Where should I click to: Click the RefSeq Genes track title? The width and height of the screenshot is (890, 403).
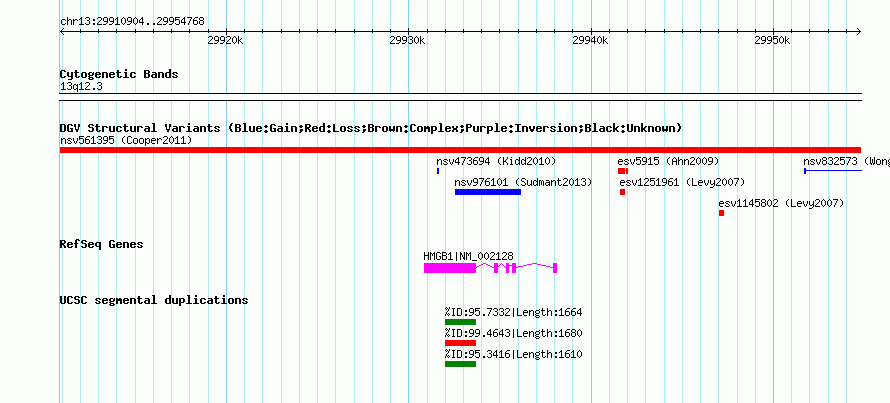[x=102, y=244]
